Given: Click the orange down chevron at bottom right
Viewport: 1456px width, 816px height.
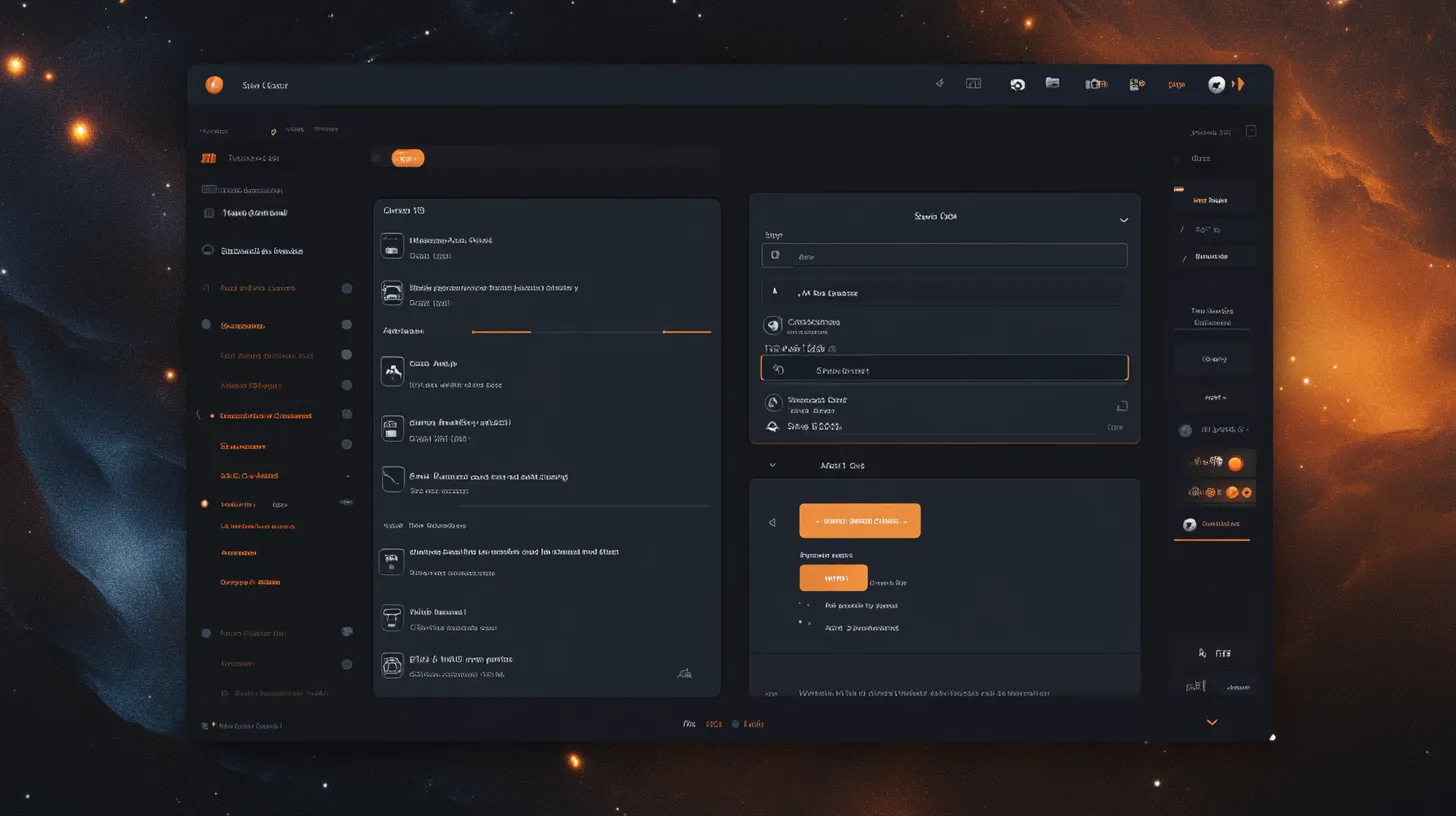Looking at the screenshot, I should 1212,722.
